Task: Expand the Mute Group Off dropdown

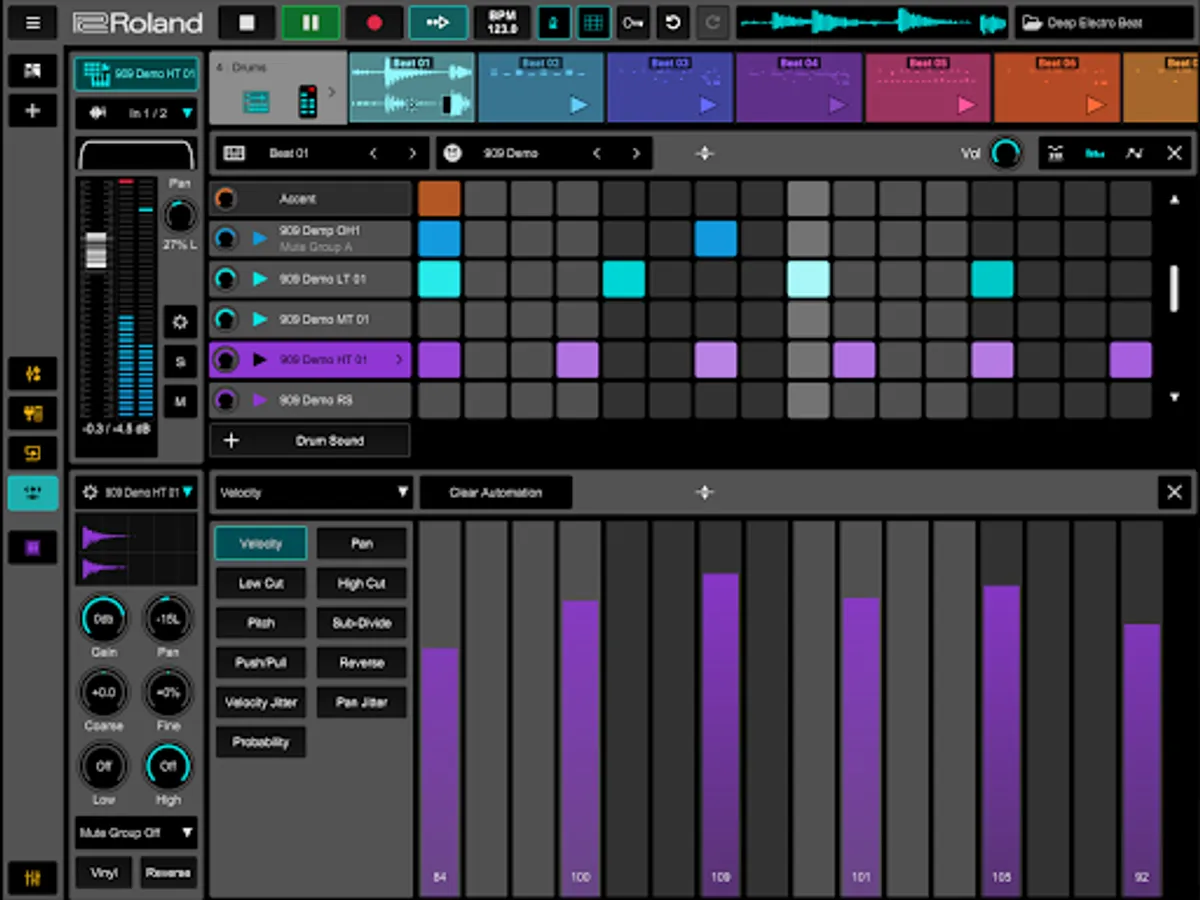Action: click(136, 832)
